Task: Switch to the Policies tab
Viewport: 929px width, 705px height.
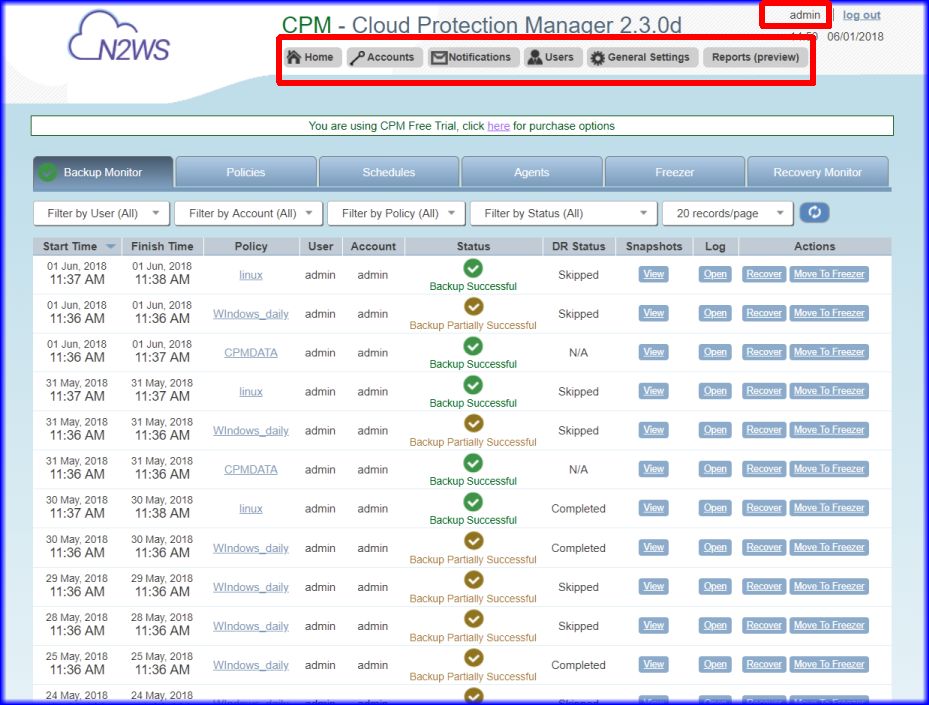Action: tap(245, 172)
